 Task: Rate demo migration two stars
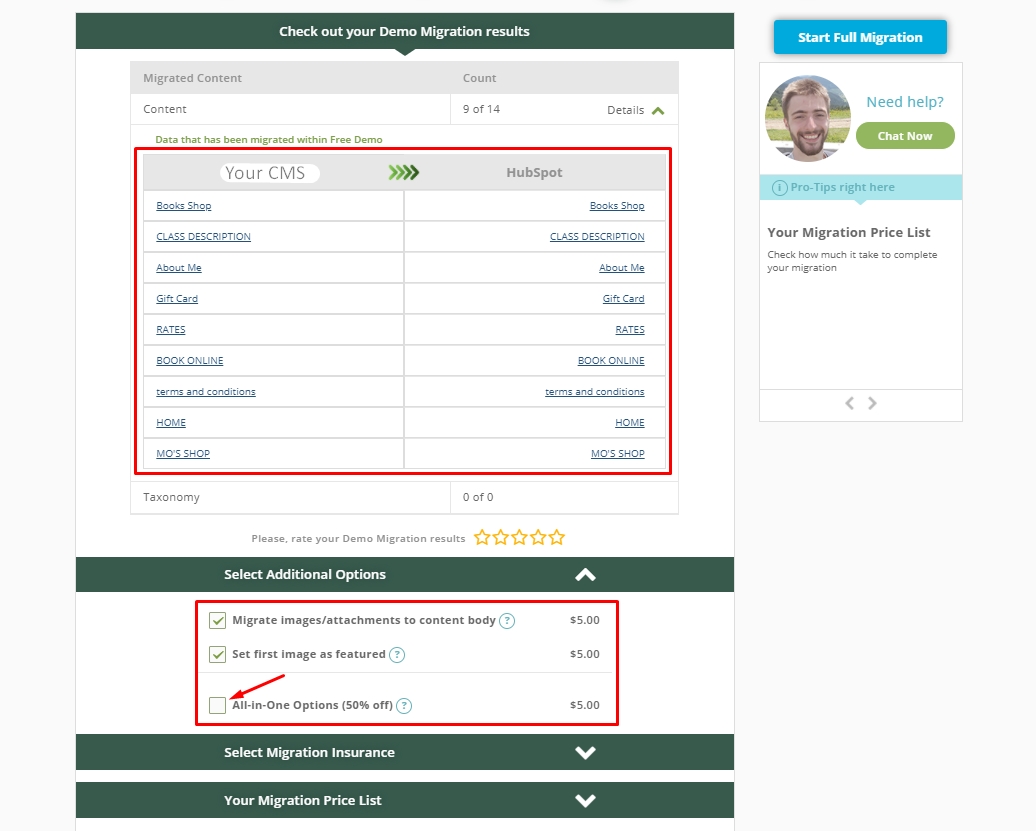[501, 537]
